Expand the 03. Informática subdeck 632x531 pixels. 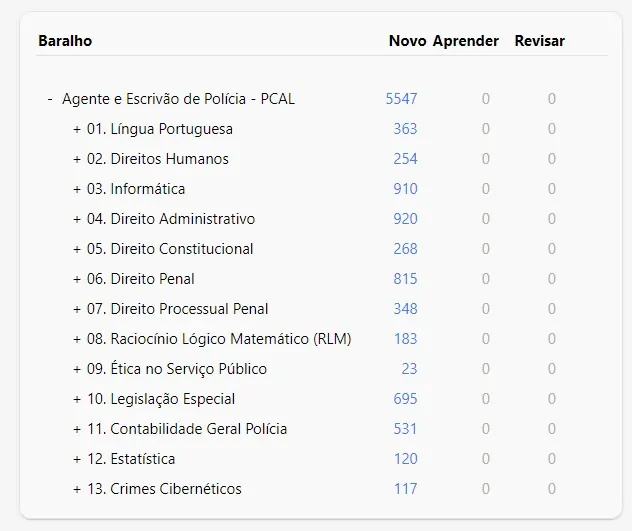click(77, 189)
